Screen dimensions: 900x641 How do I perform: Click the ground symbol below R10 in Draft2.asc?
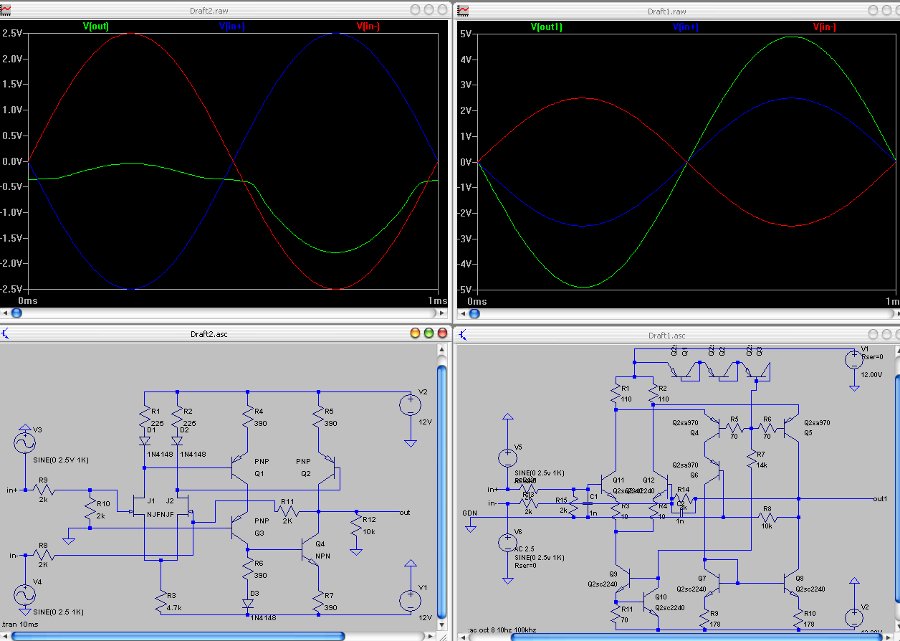[x=69, y=540]
